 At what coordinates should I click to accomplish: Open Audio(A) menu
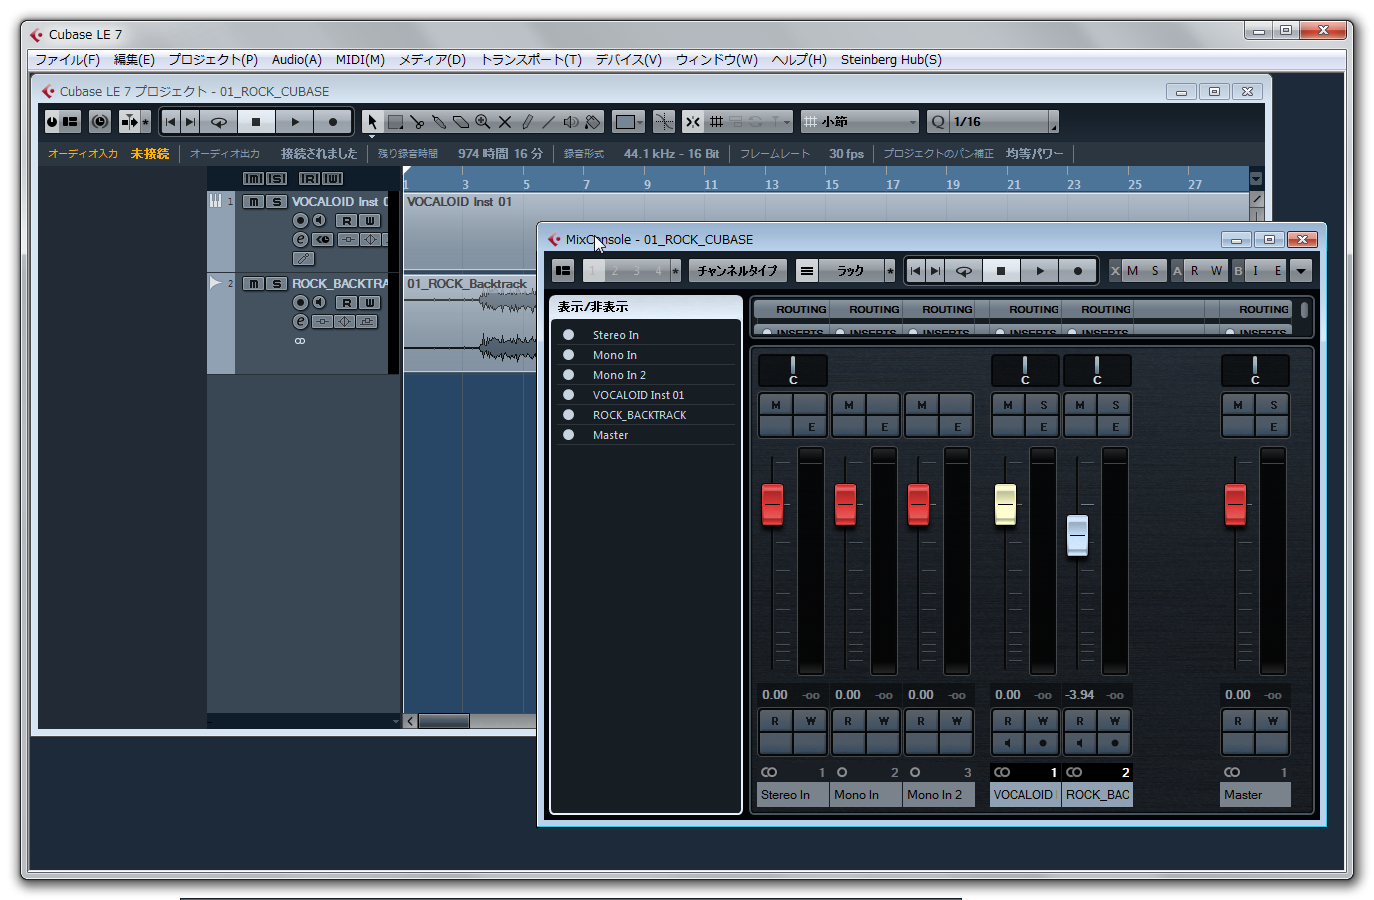(297, 60)
